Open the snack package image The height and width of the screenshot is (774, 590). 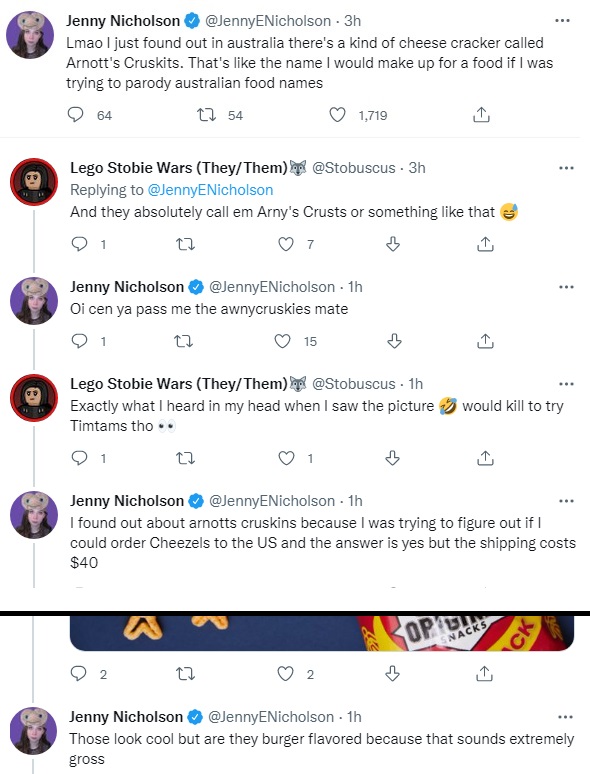[322, 633]
